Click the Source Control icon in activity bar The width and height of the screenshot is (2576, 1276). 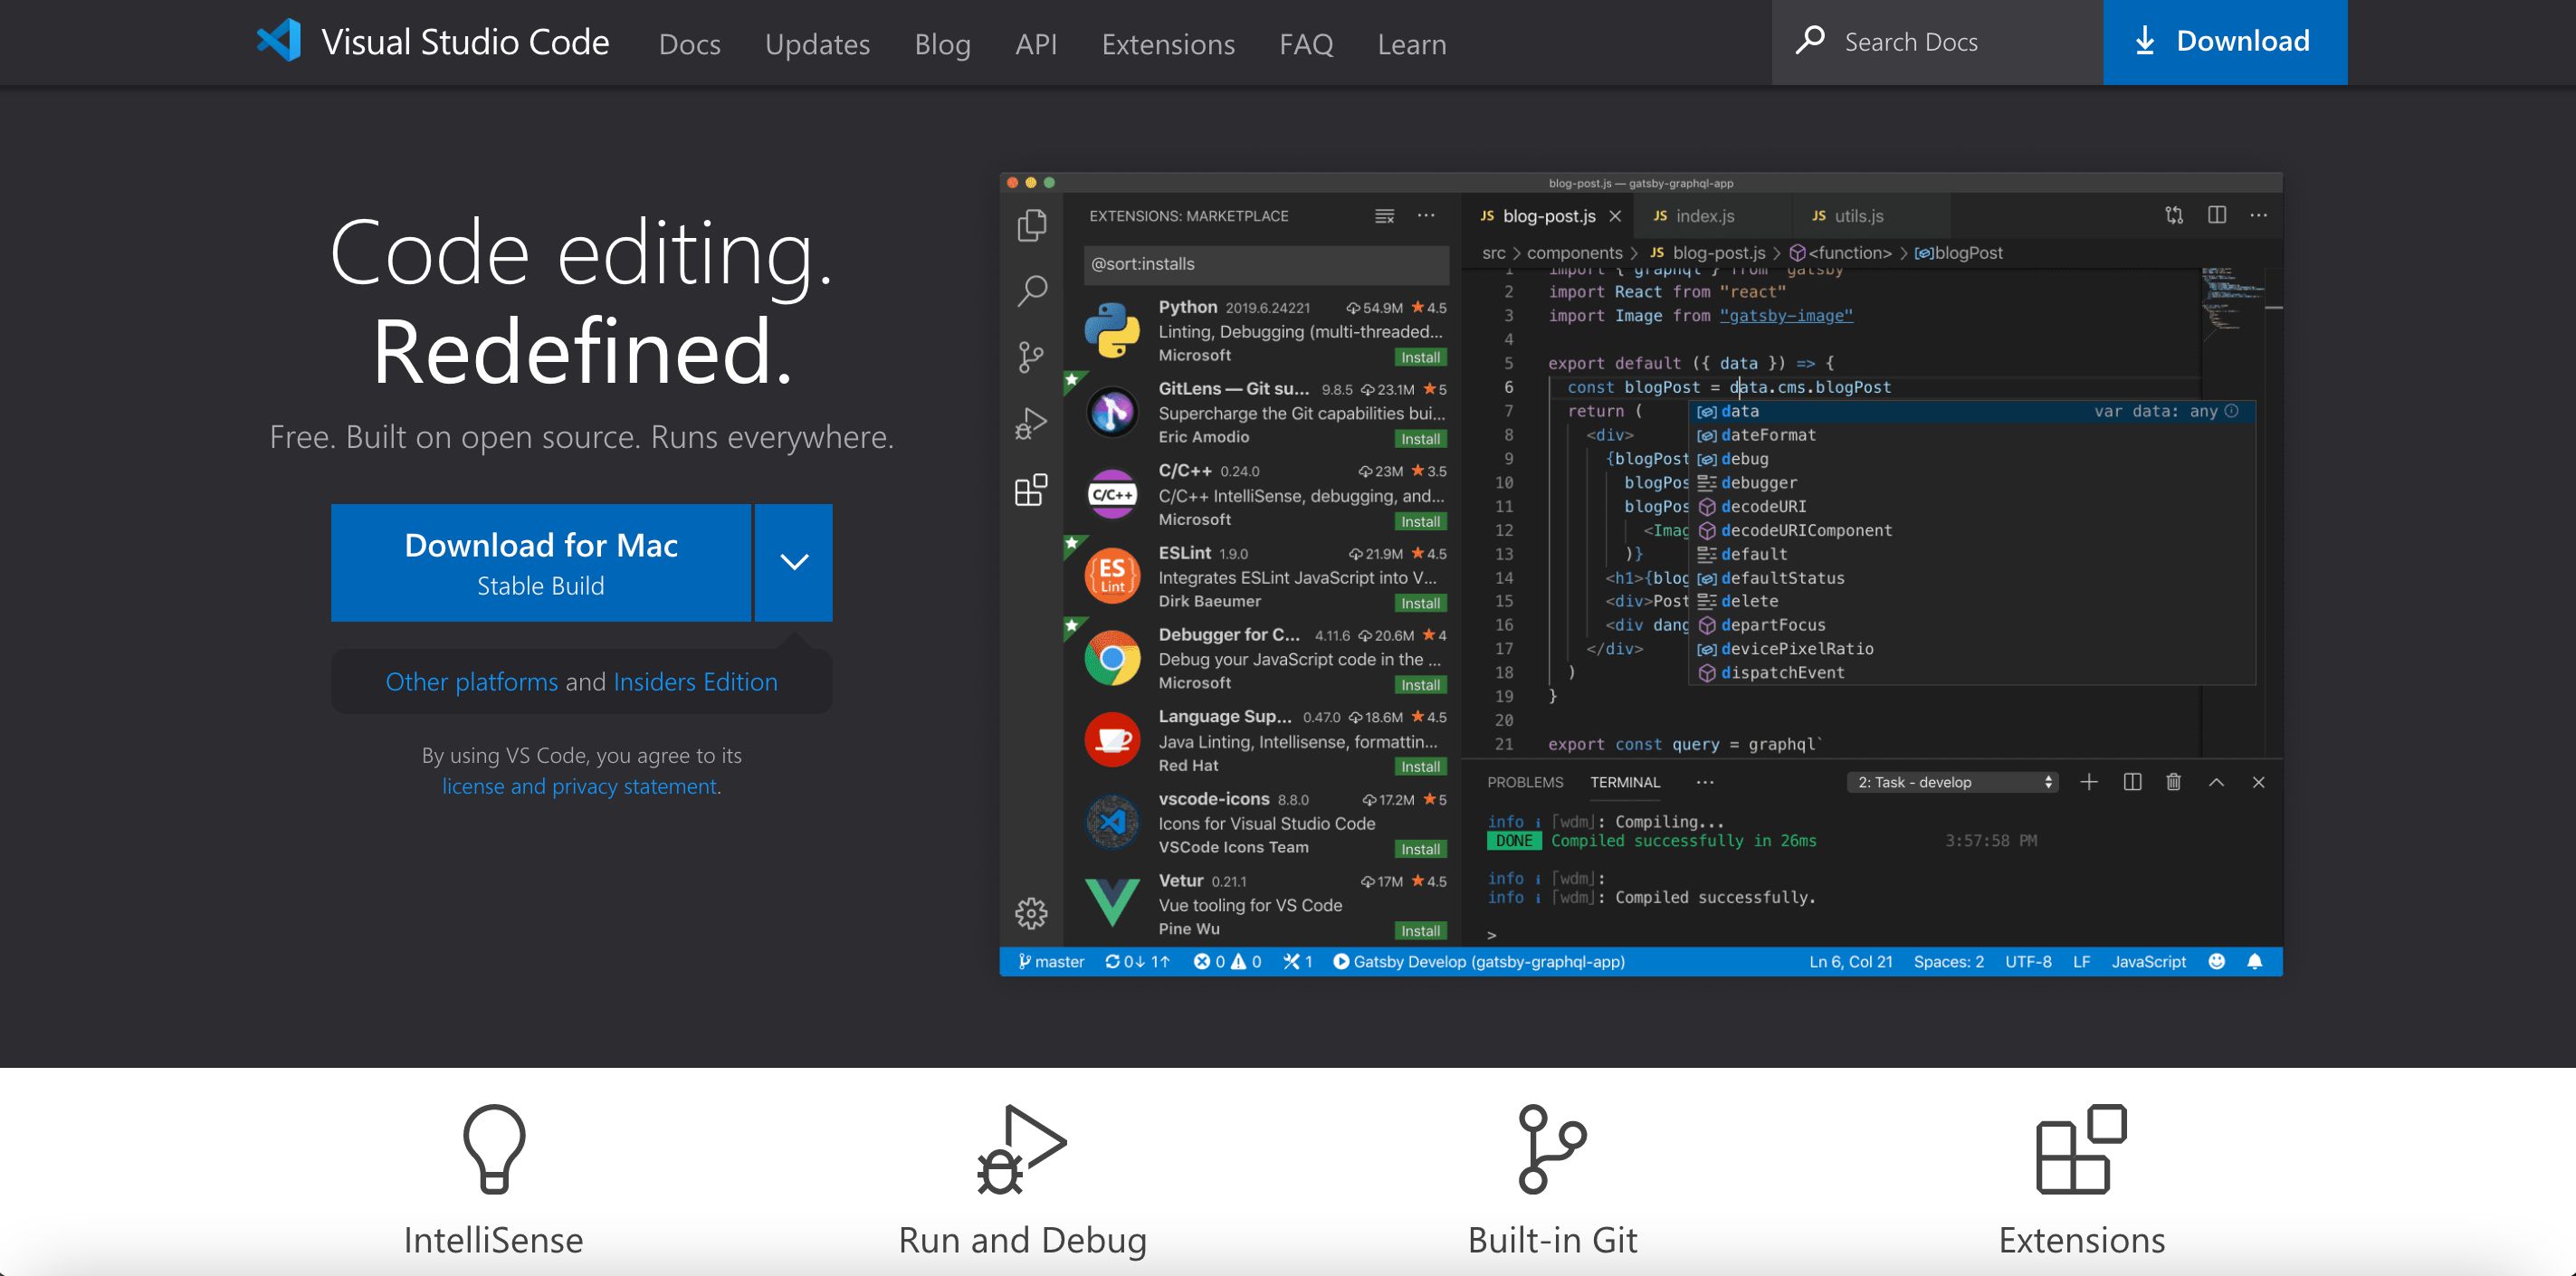coord(1031,357)
